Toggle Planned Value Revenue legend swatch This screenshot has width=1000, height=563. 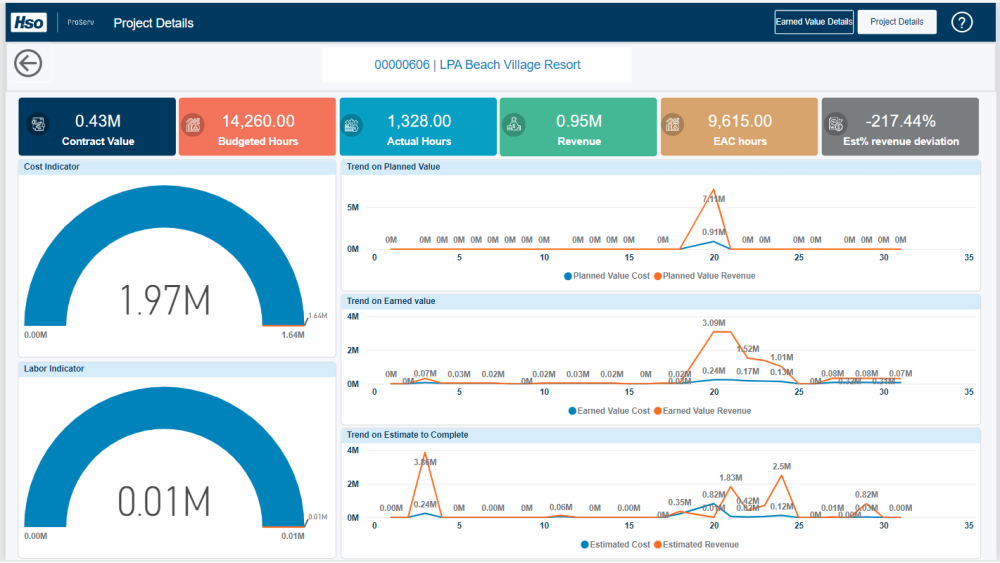coord(658,276)
